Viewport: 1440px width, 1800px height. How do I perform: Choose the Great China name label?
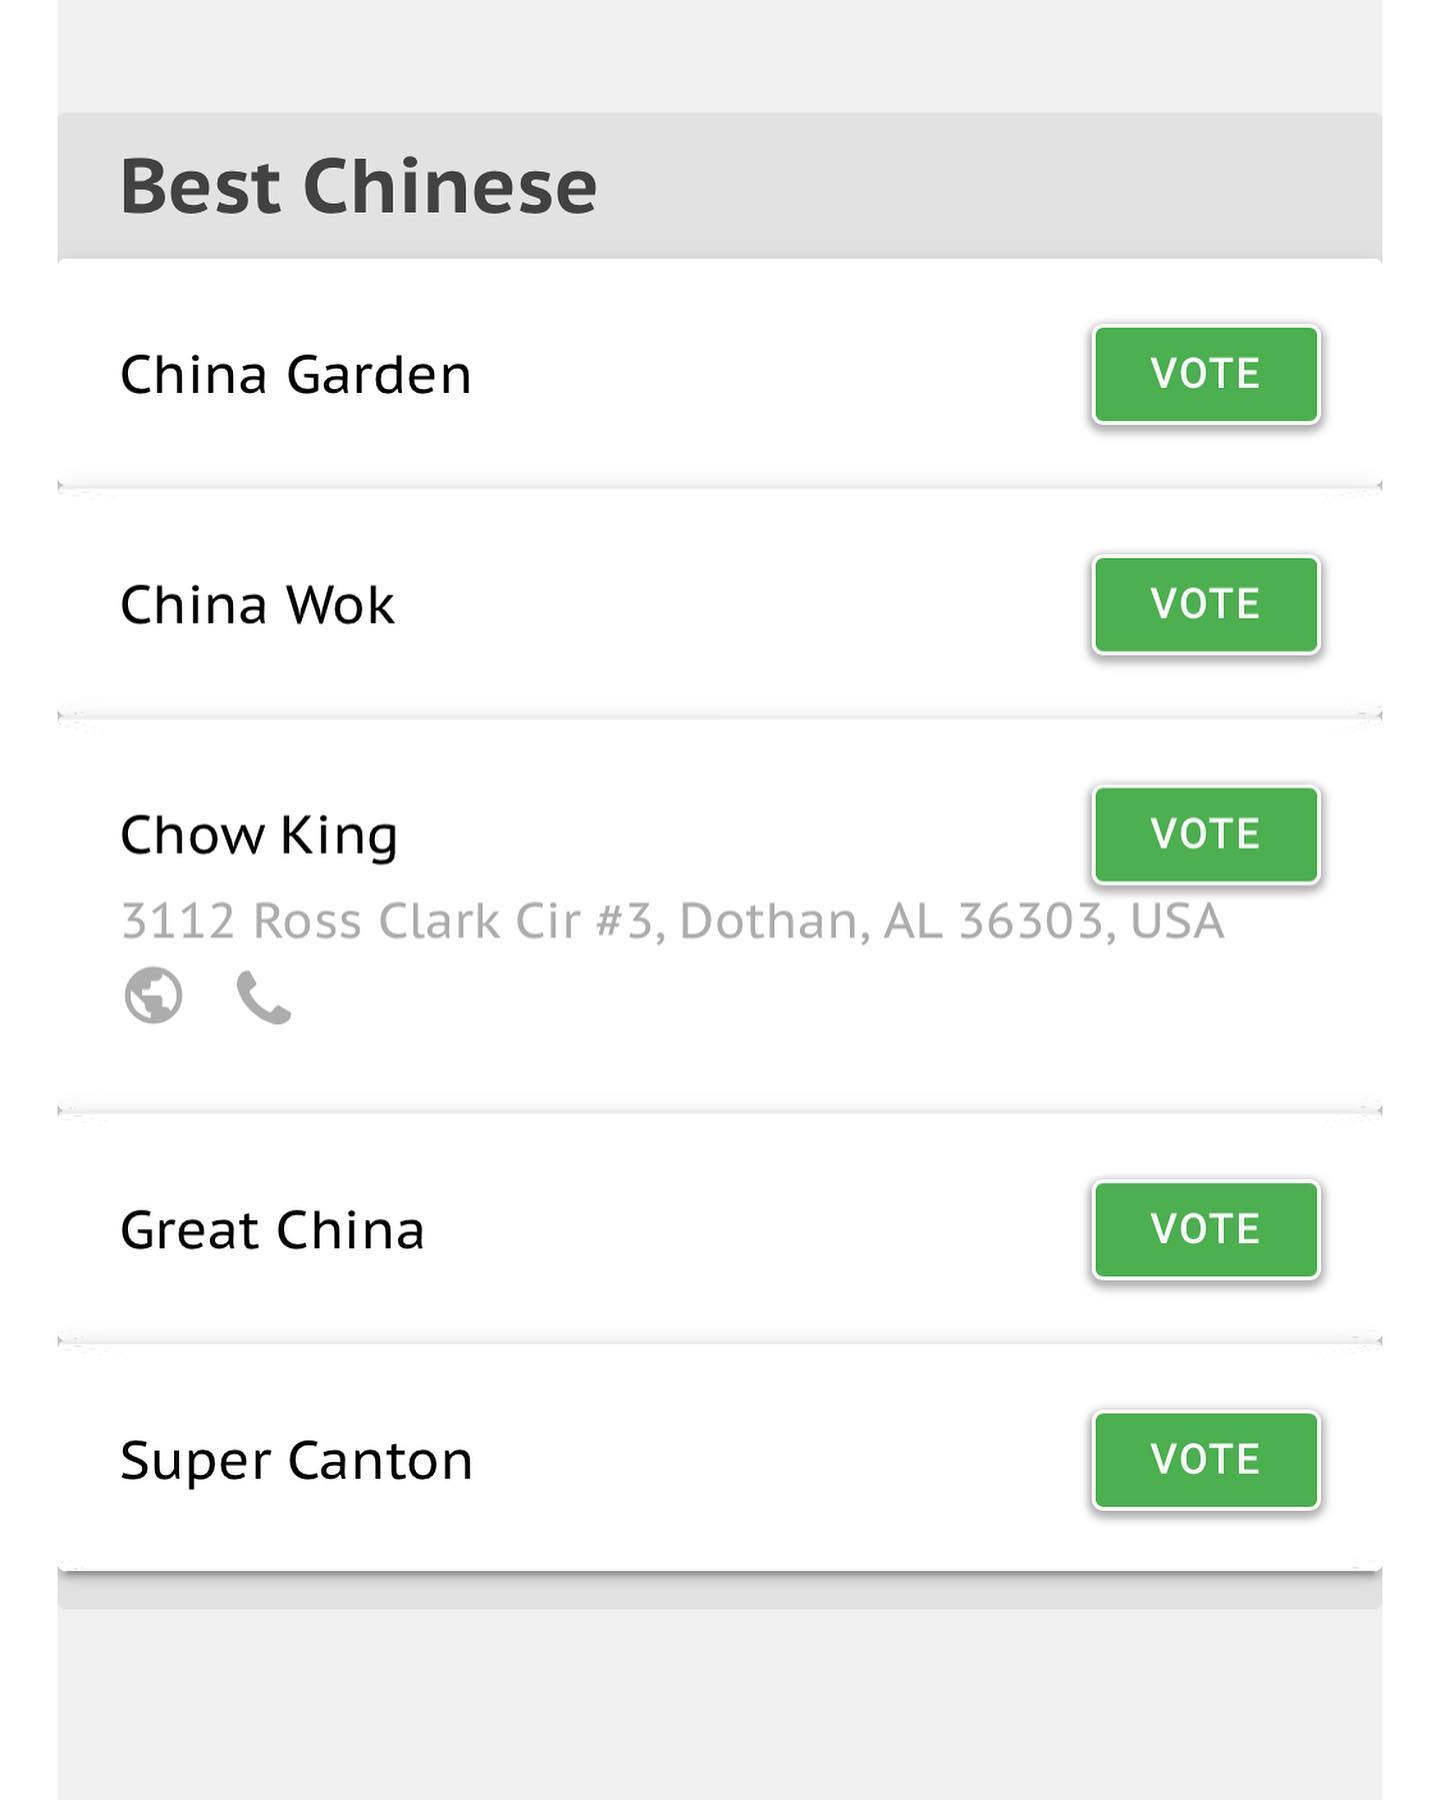coord(273,1230)
